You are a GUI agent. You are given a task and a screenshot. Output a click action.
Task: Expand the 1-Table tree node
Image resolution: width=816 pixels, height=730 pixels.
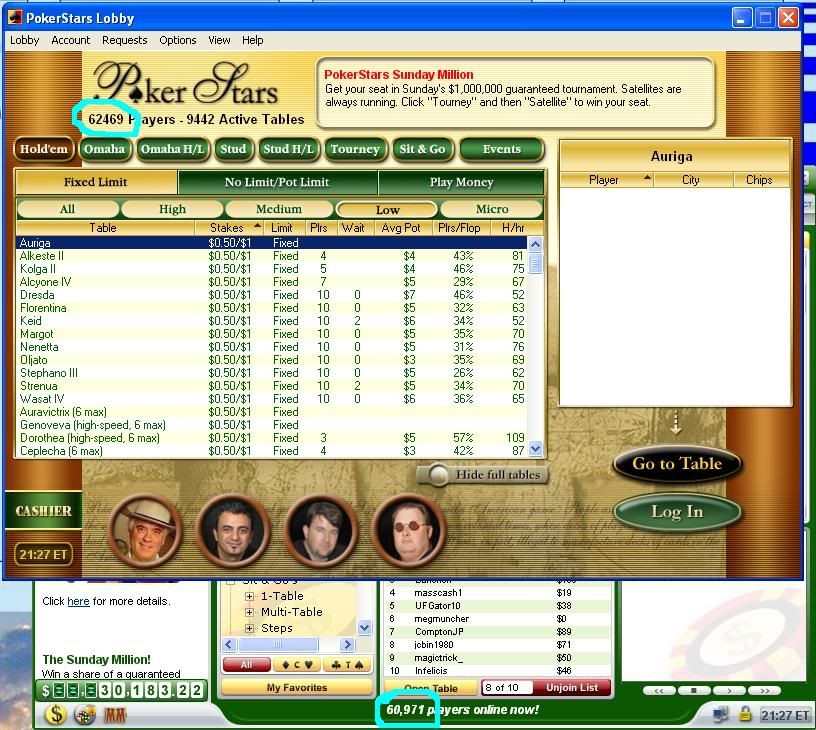point(250,596)
